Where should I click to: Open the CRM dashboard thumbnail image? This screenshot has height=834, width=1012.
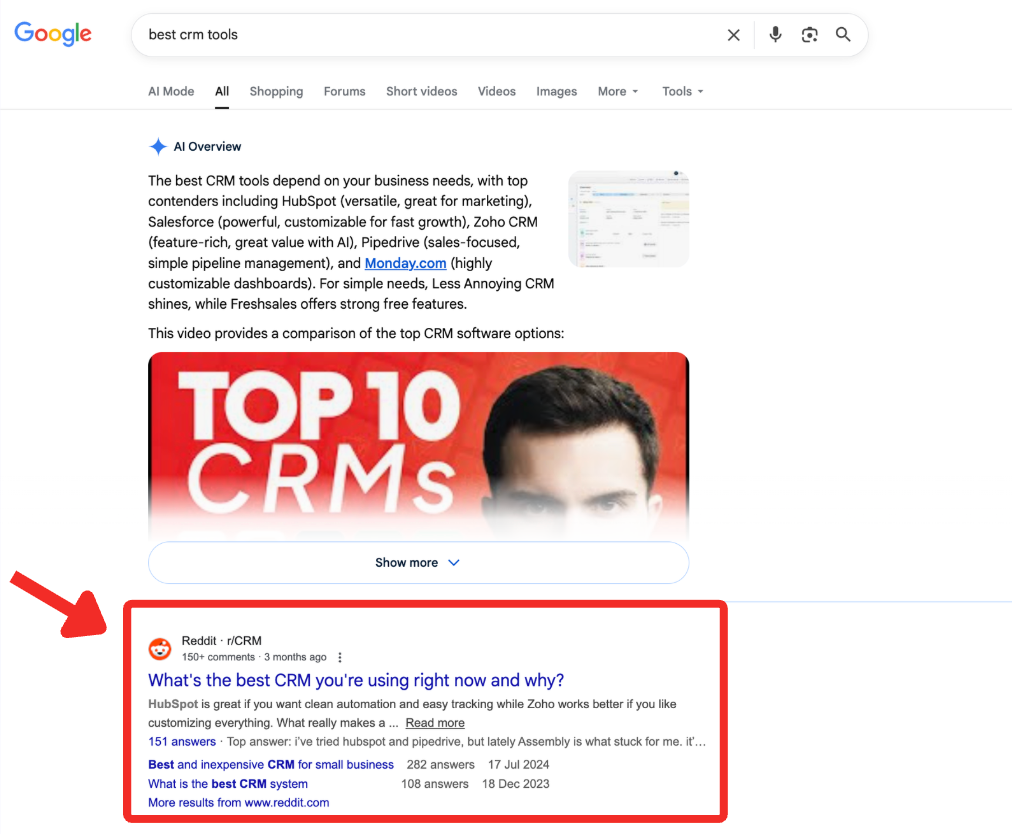(x=629, y=219)
